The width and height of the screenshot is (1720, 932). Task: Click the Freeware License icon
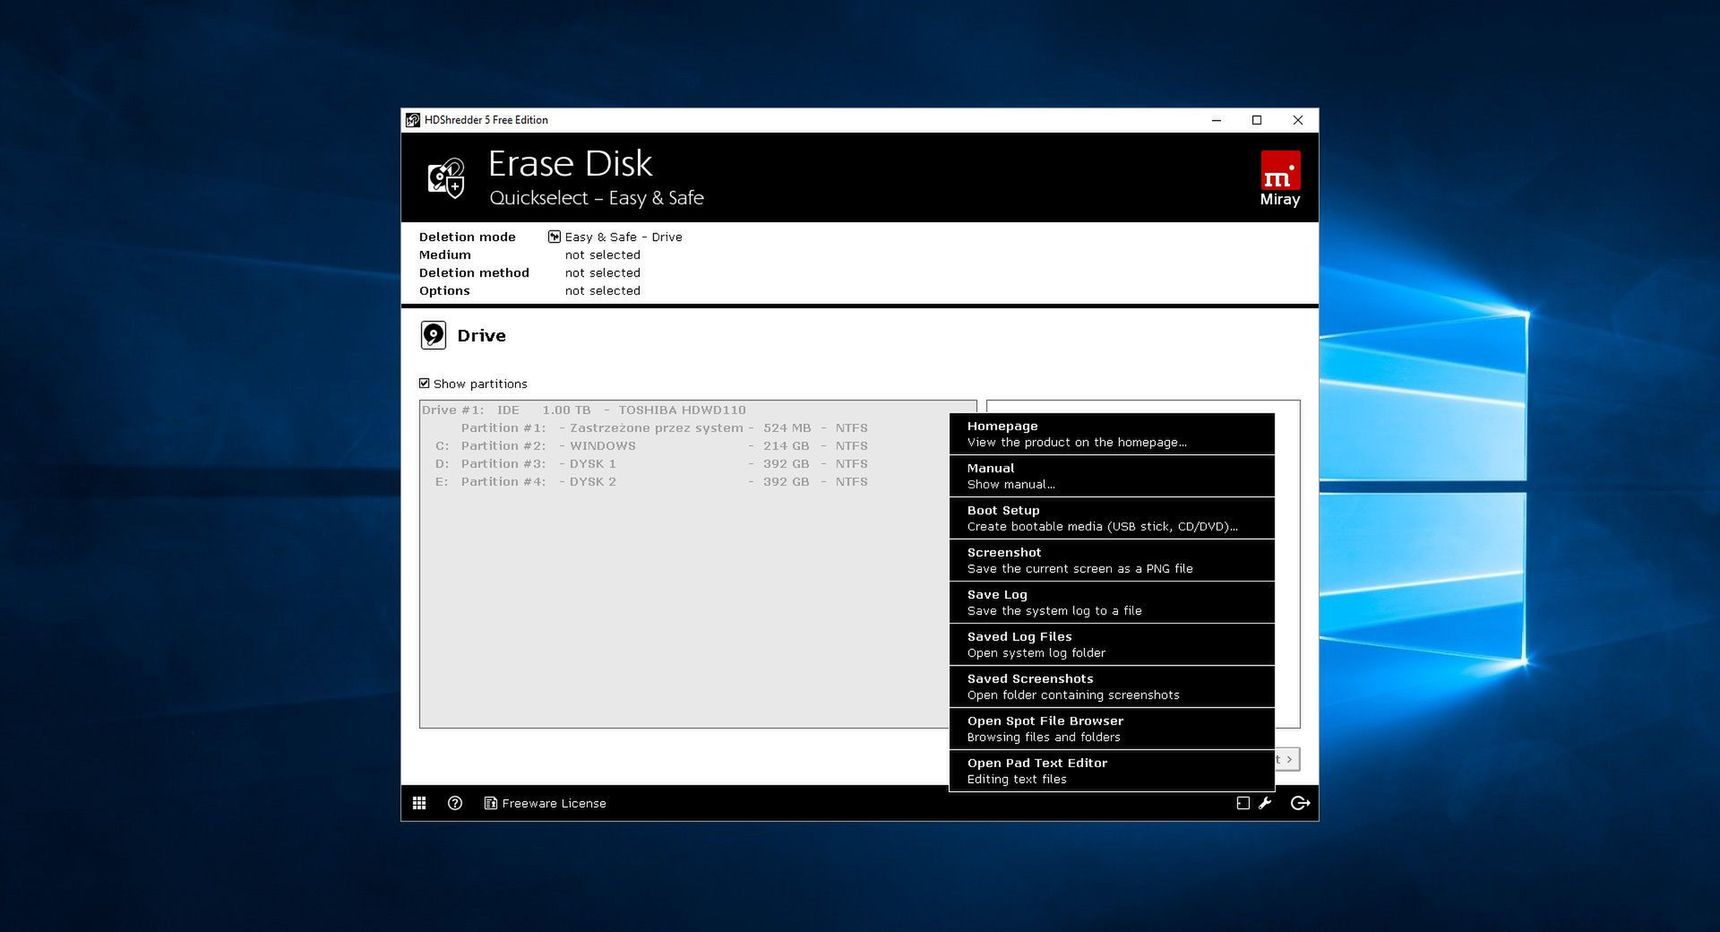click(x=490, y=803)
